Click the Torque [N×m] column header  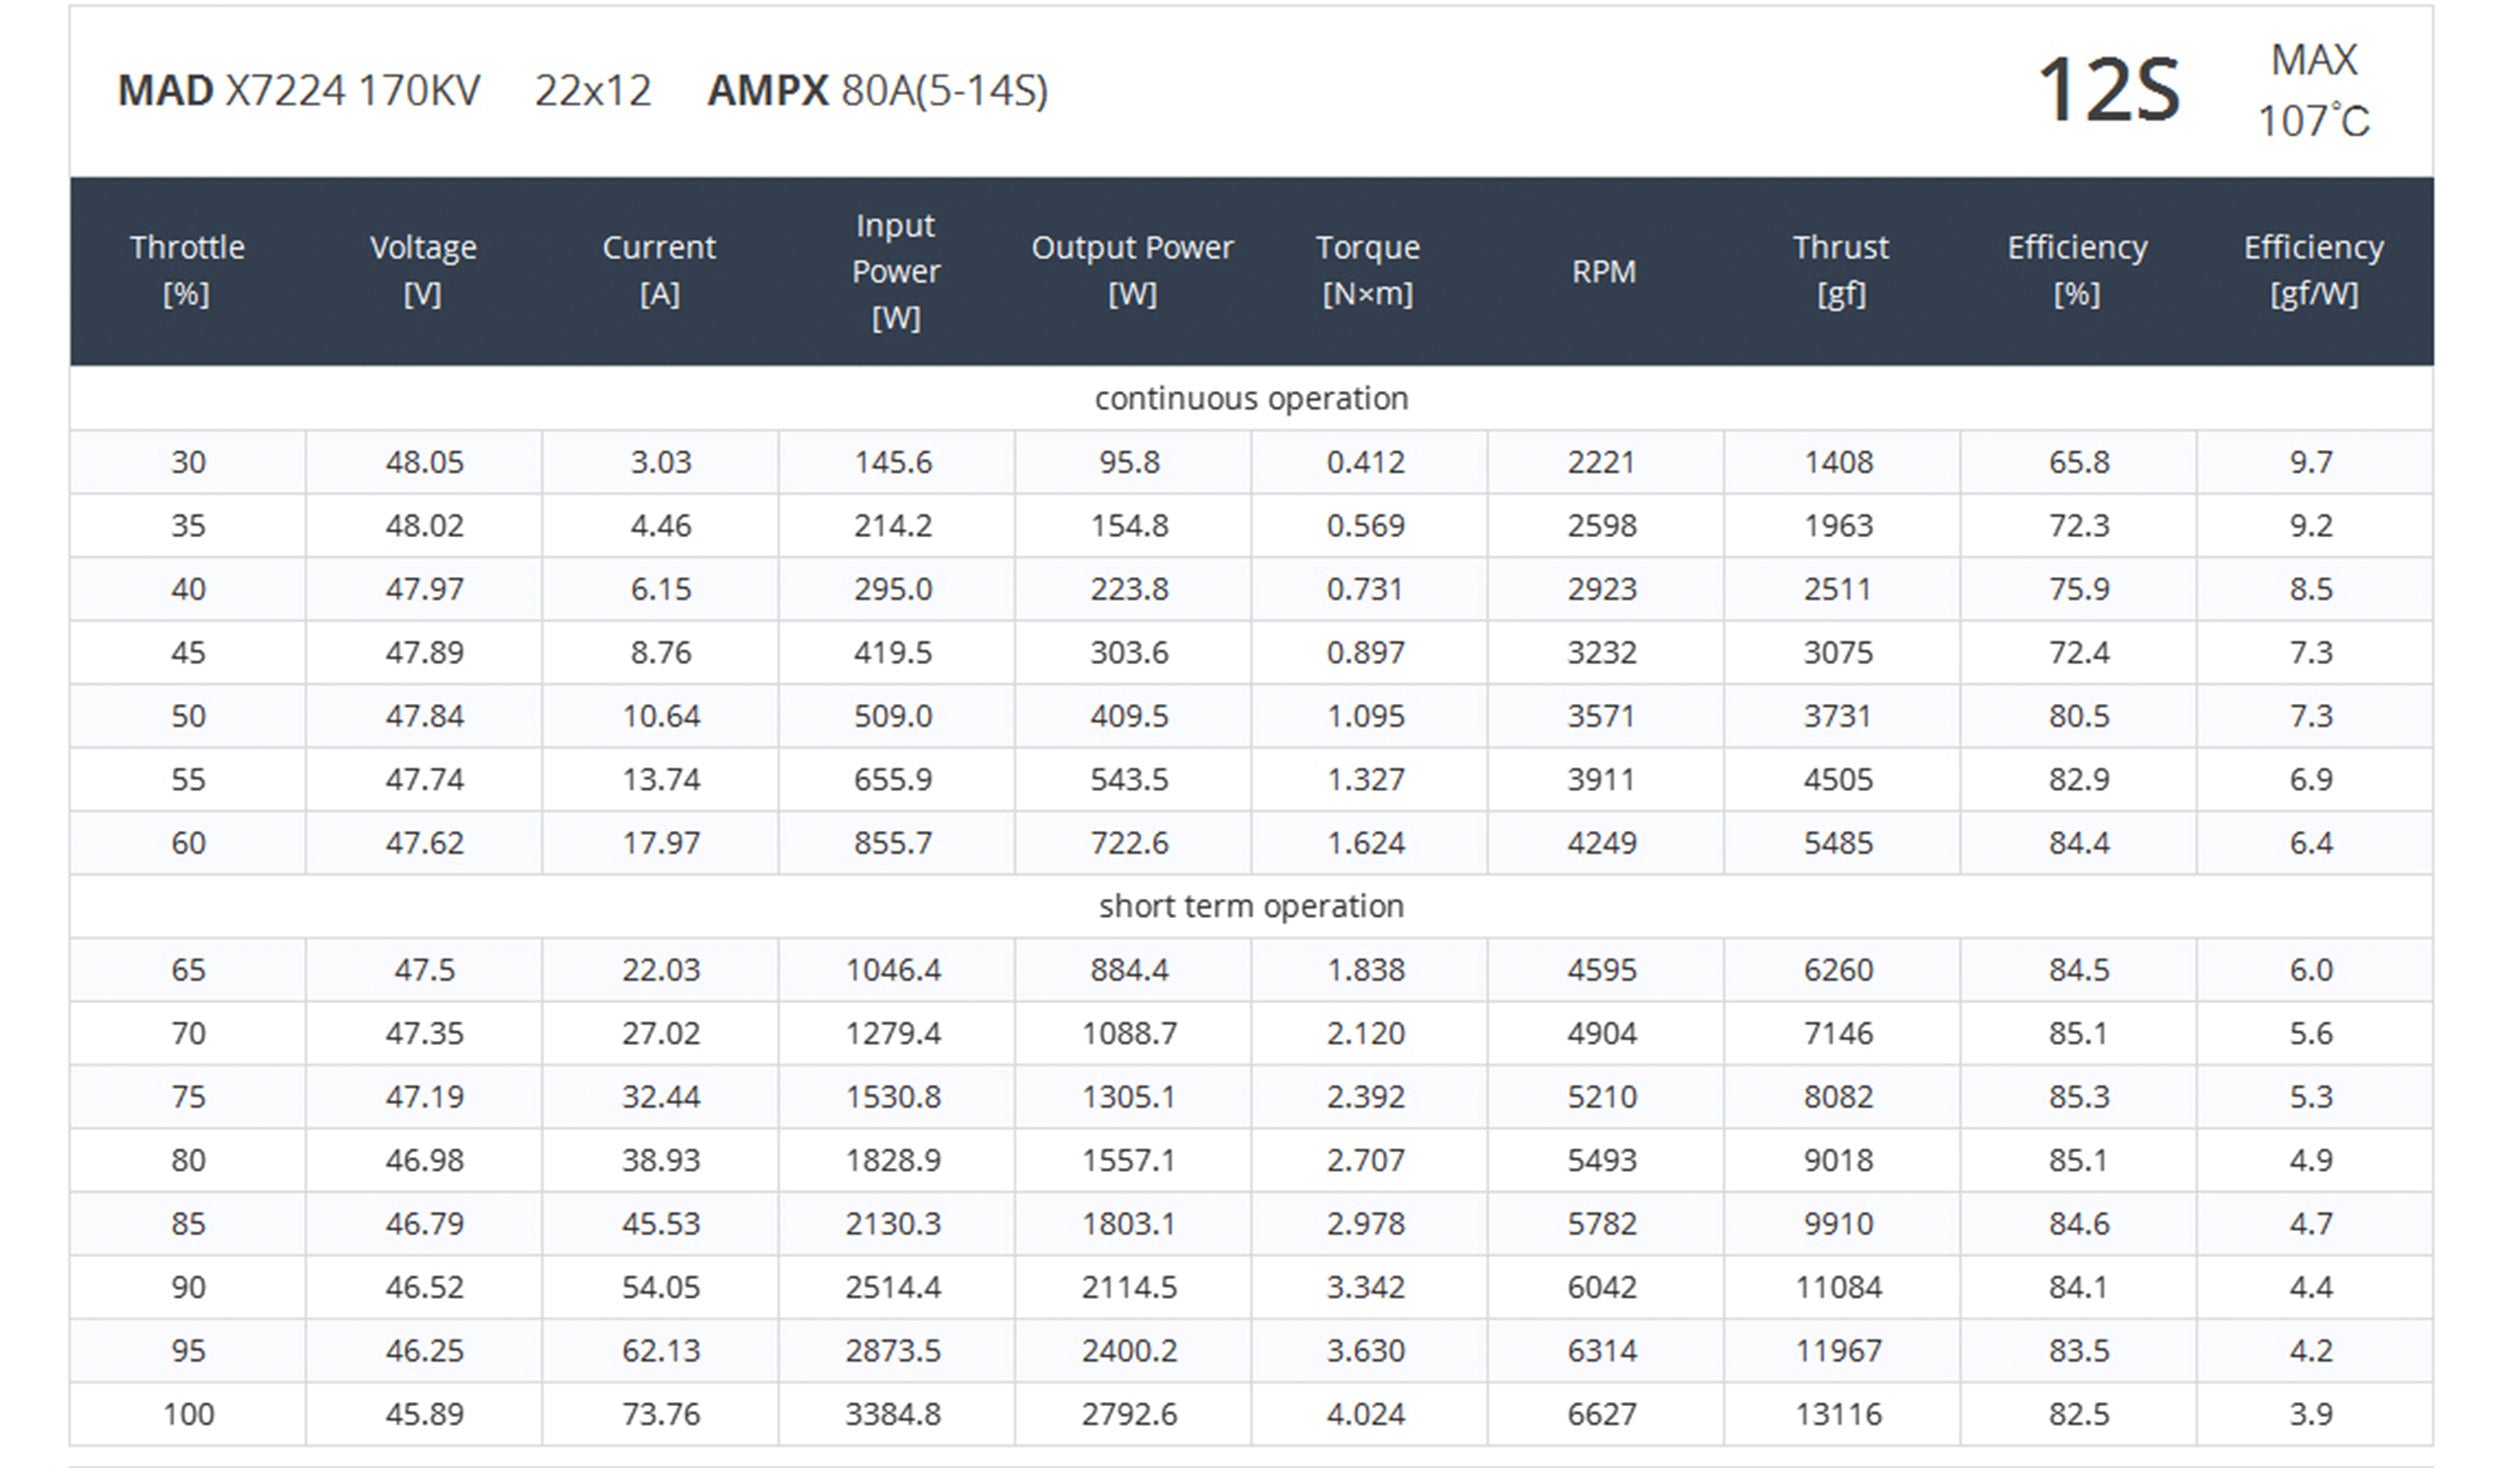tap(1367, 270)
